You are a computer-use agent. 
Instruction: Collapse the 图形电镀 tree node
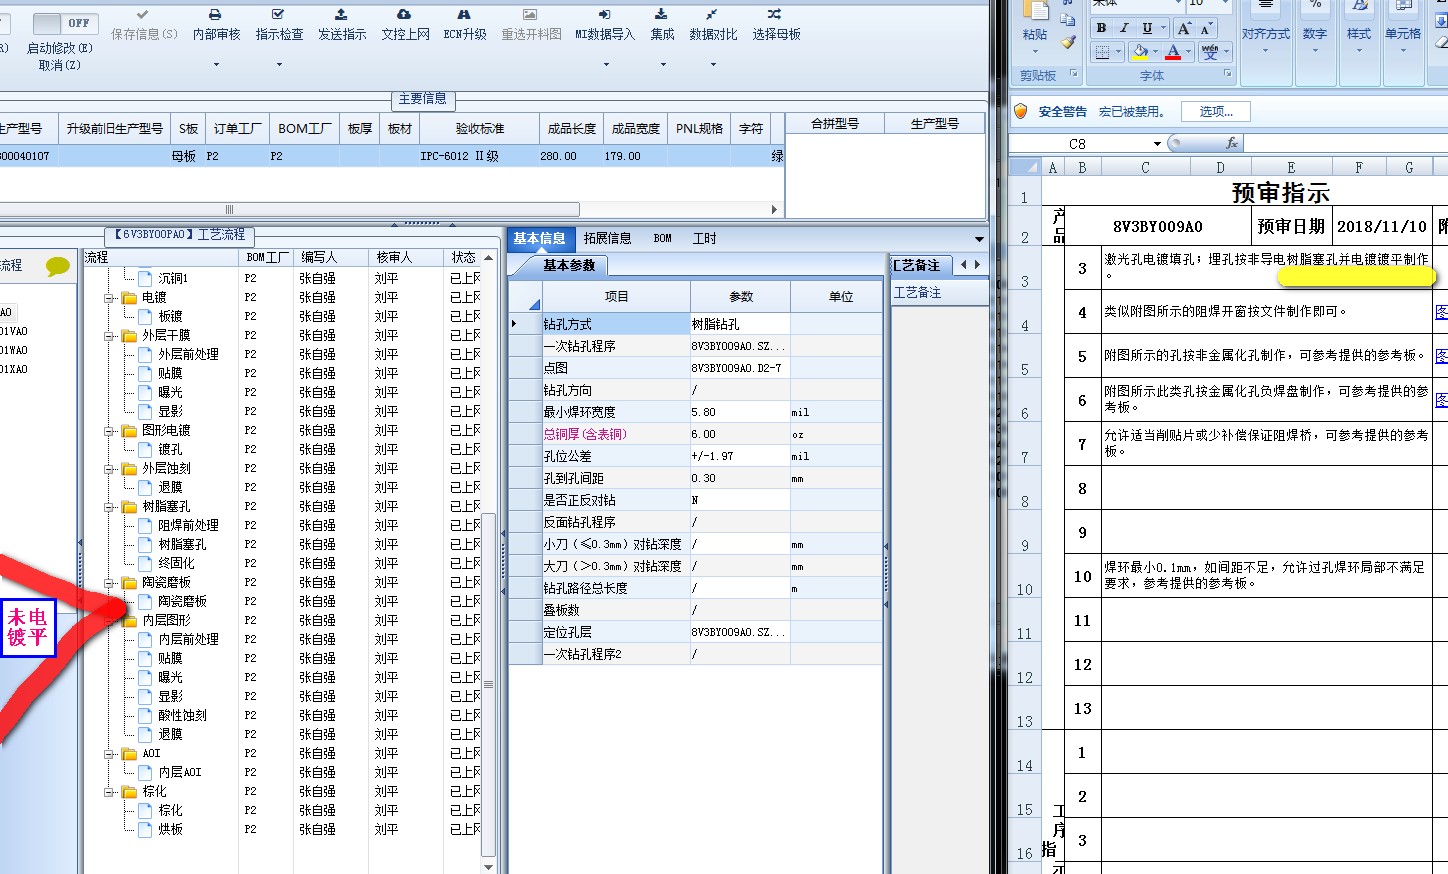(110, 430)
